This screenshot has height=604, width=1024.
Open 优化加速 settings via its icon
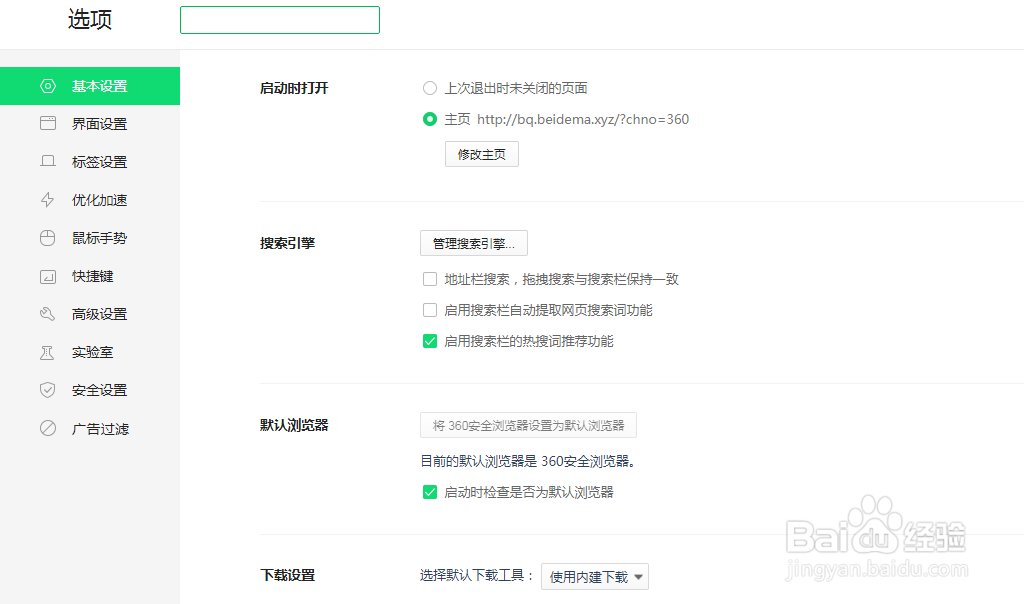(x=47, y=199)
